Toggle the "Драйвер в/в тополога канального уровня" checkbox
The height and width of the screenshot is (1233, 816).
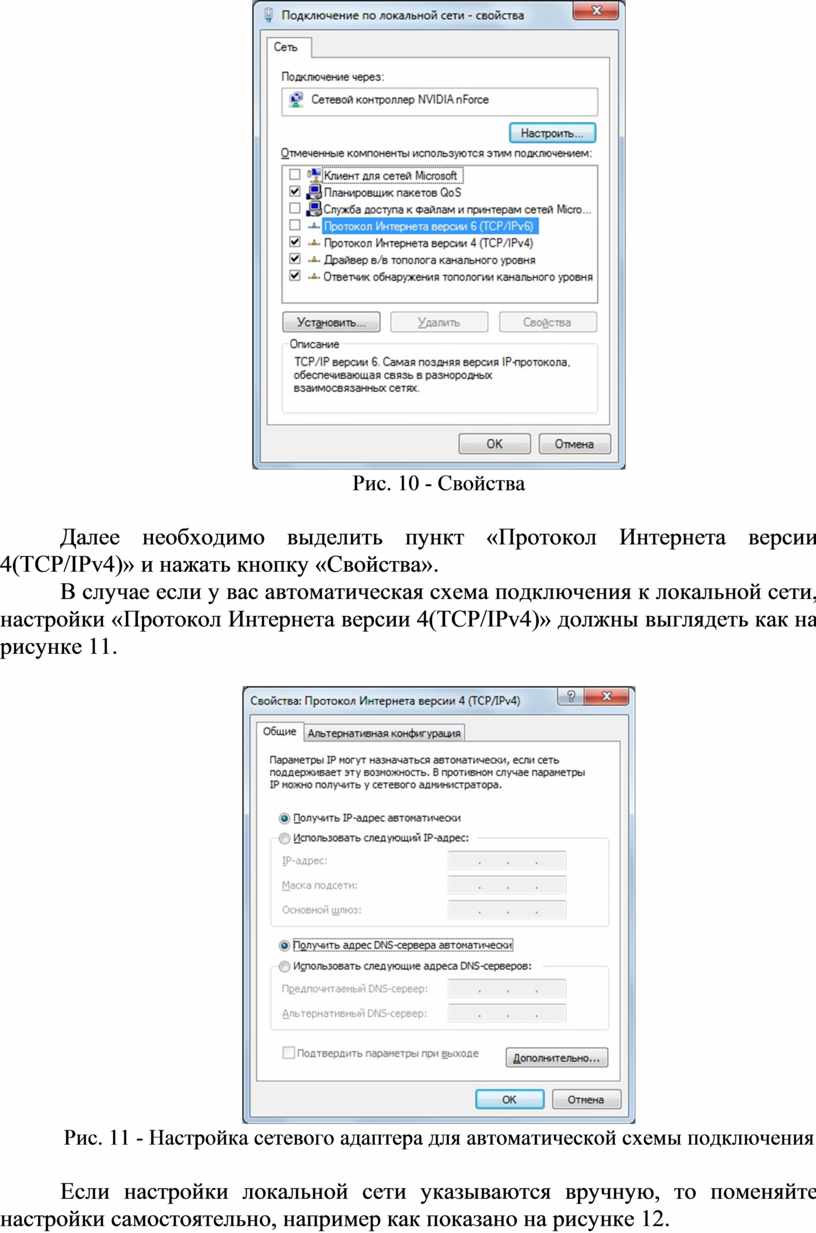pos(294,260)
